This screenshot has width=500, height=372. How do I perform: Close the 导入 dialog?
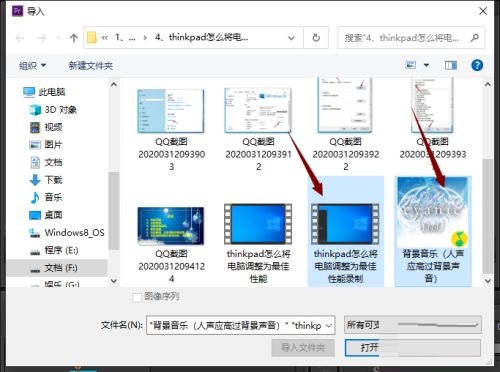click(483, 11)
